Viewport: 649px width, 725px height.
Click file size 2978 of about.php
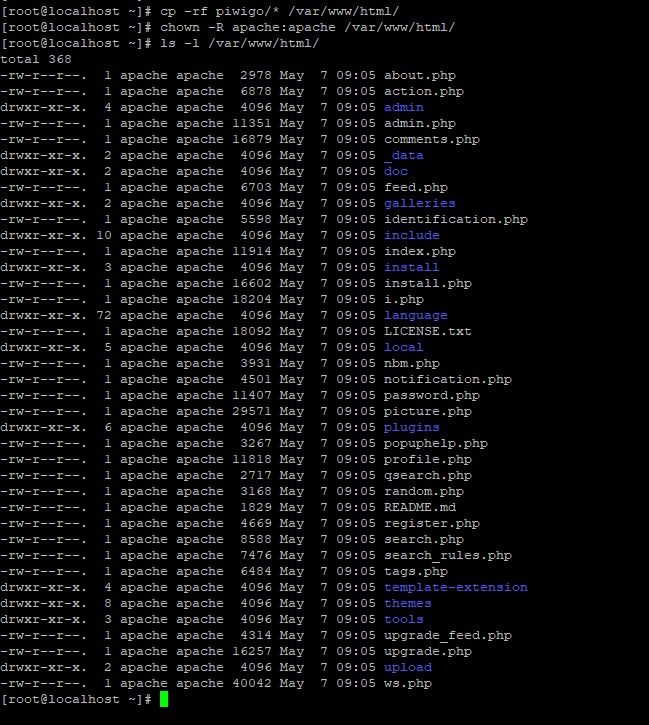point(256,75)
